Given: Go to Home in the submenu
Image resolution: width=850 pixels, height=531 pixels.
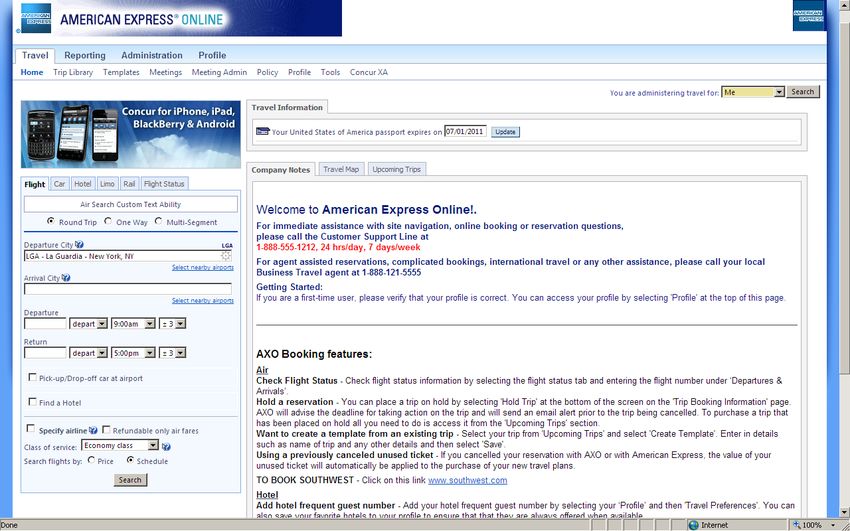Looking at the screenshot, I should coord(31,72).
